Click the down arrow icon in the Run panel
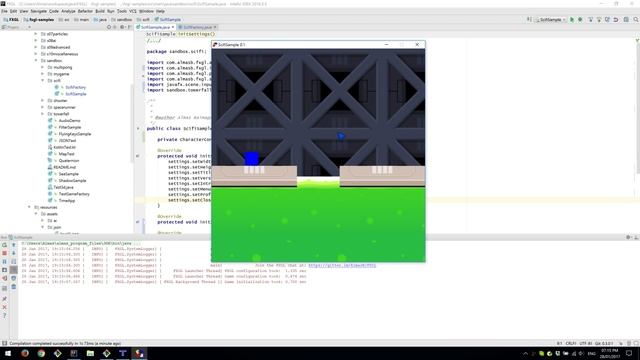 [13, 253]
